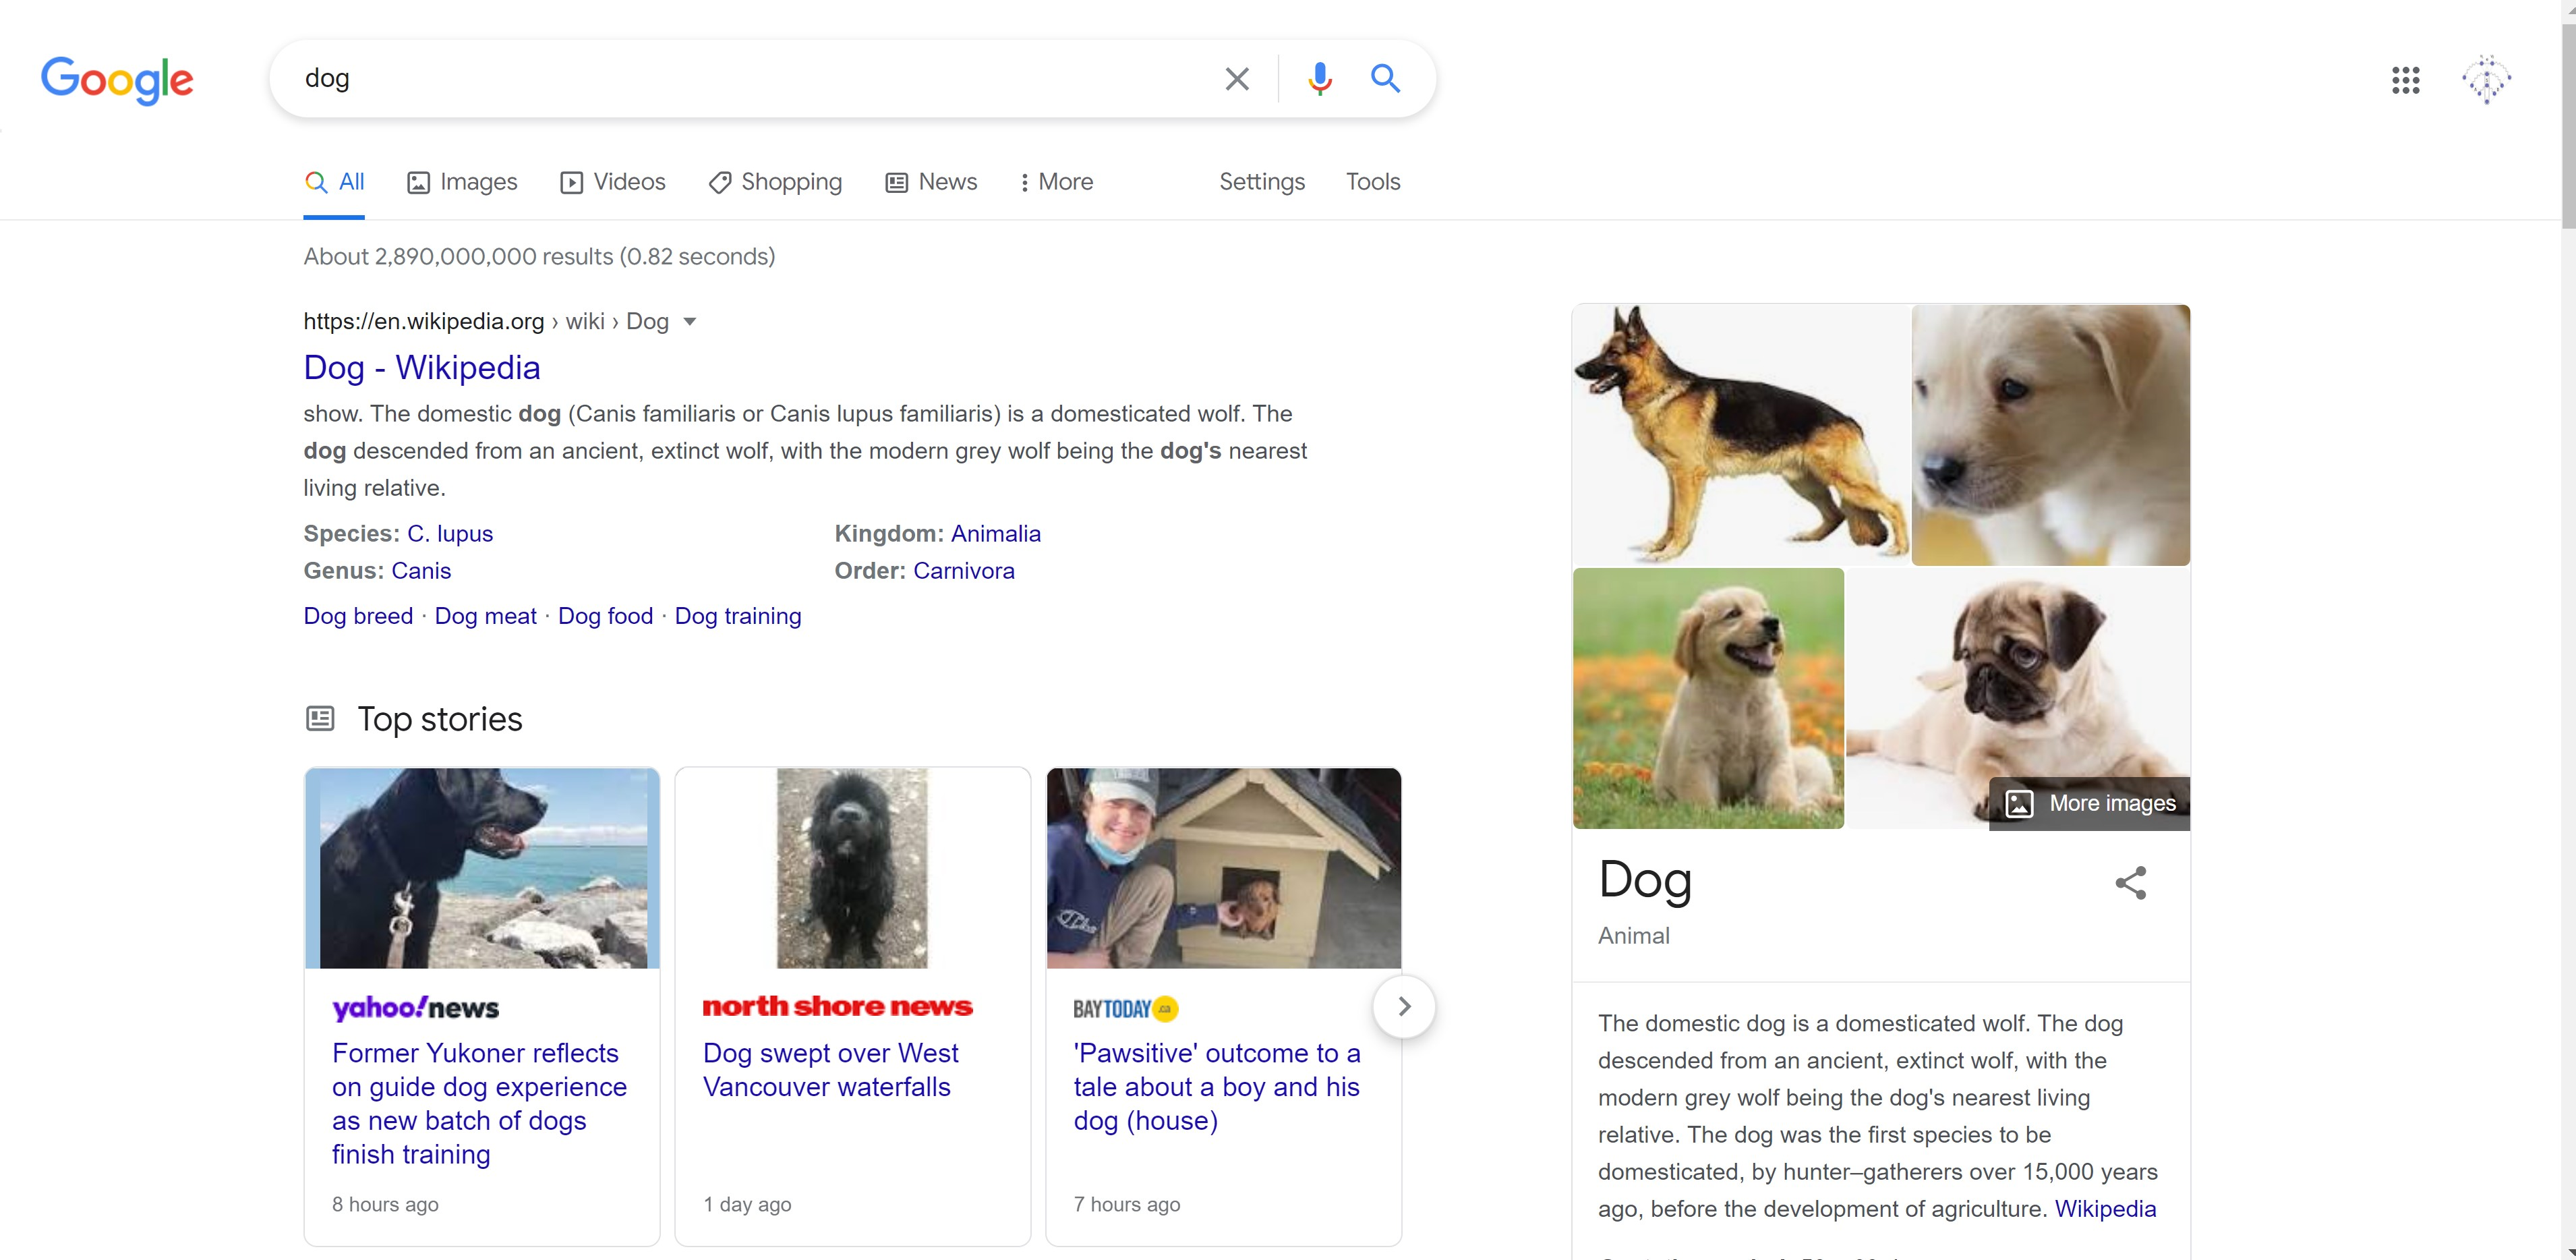Click the Google logo
2576x1260 pixels.
(117, 80)
